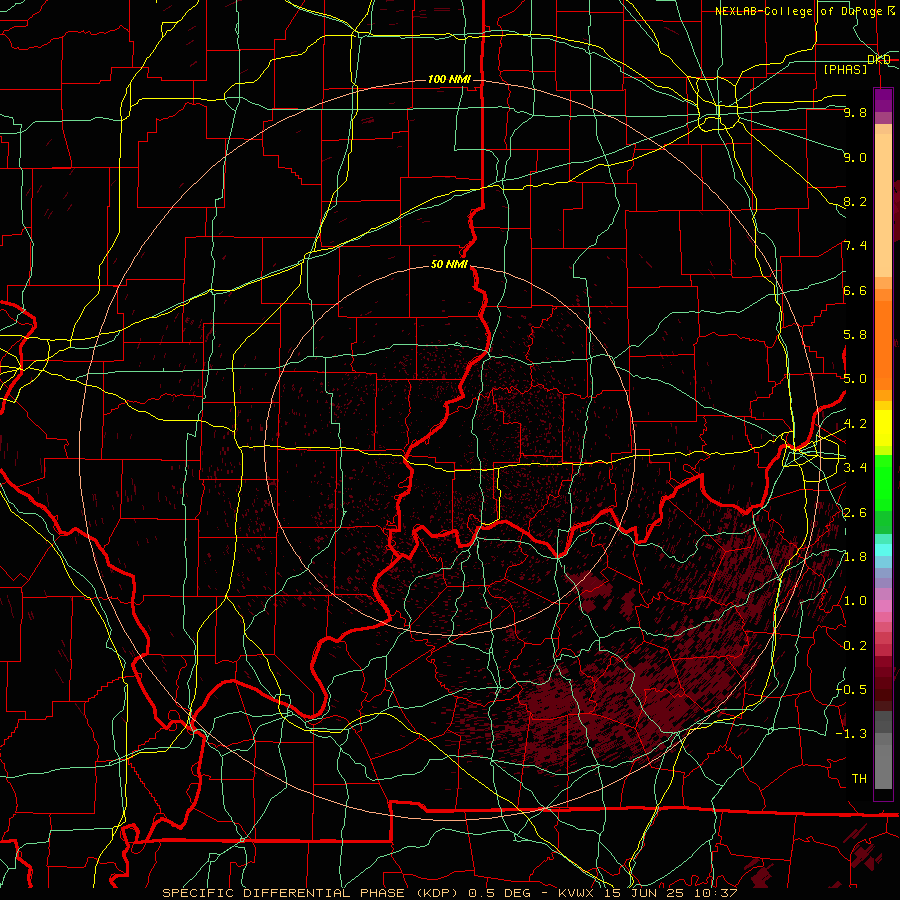Click the "SPECIFIC DIFFERENTIAL PHASE (KDP)" product title
Viewport: 900px width, 900px height.
point(312,893)
